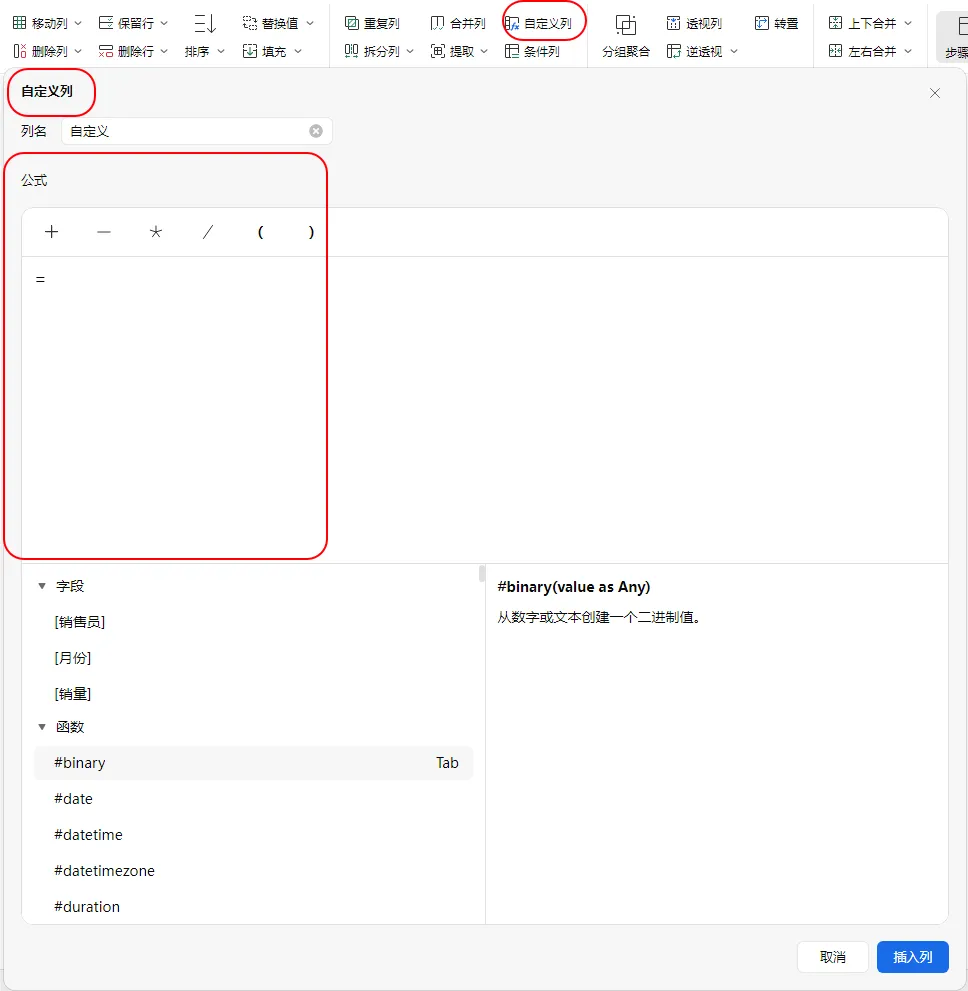The image size is (968, 991).
Task: Click the 删除列 (delete column) icon
Action: [20, 51]
